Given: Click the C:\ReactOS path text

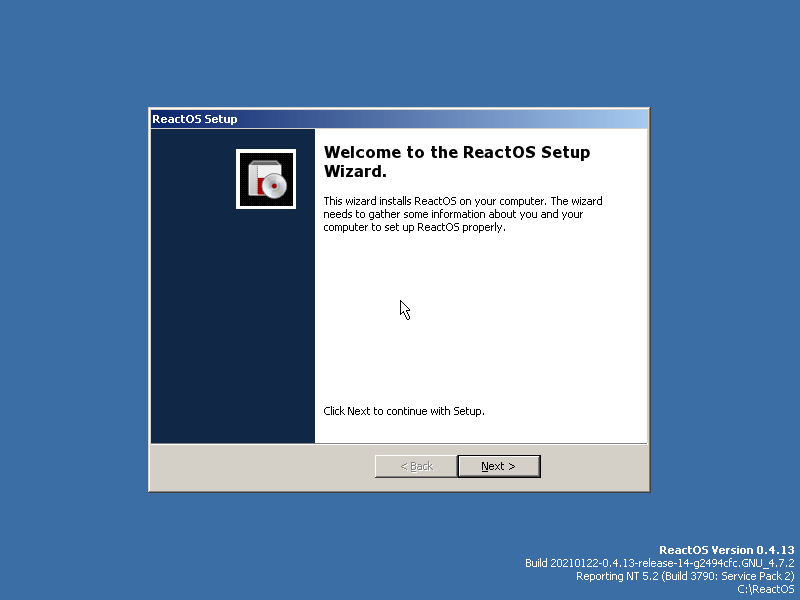Looking at the screenshot, I should click(x=766, y=589).
